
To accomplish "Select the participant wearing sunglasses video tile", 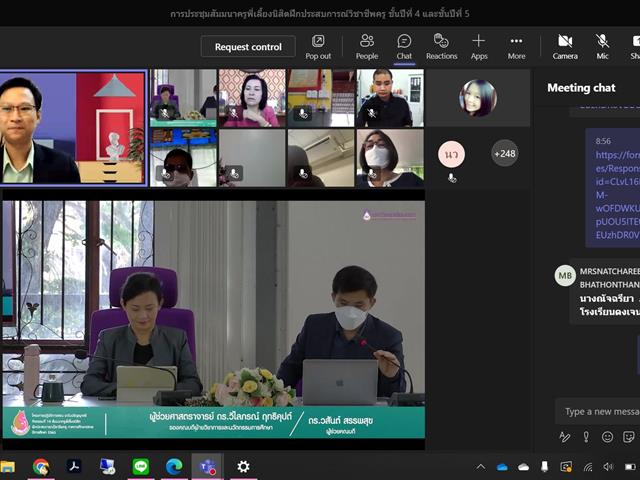I will 183,158.
